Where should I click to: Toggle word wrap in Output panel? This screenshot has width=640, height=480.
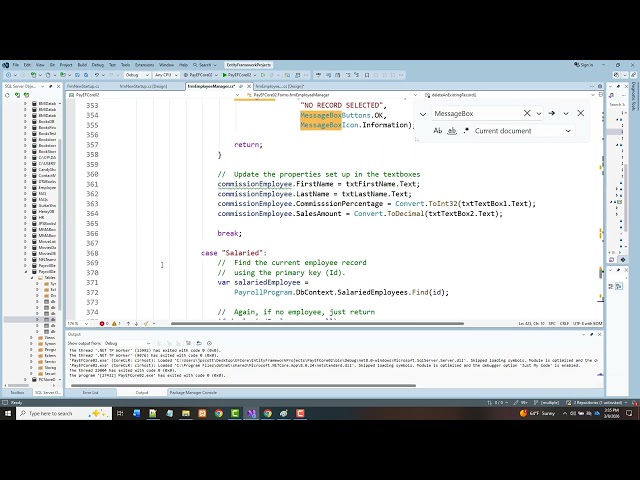(199, 343)
